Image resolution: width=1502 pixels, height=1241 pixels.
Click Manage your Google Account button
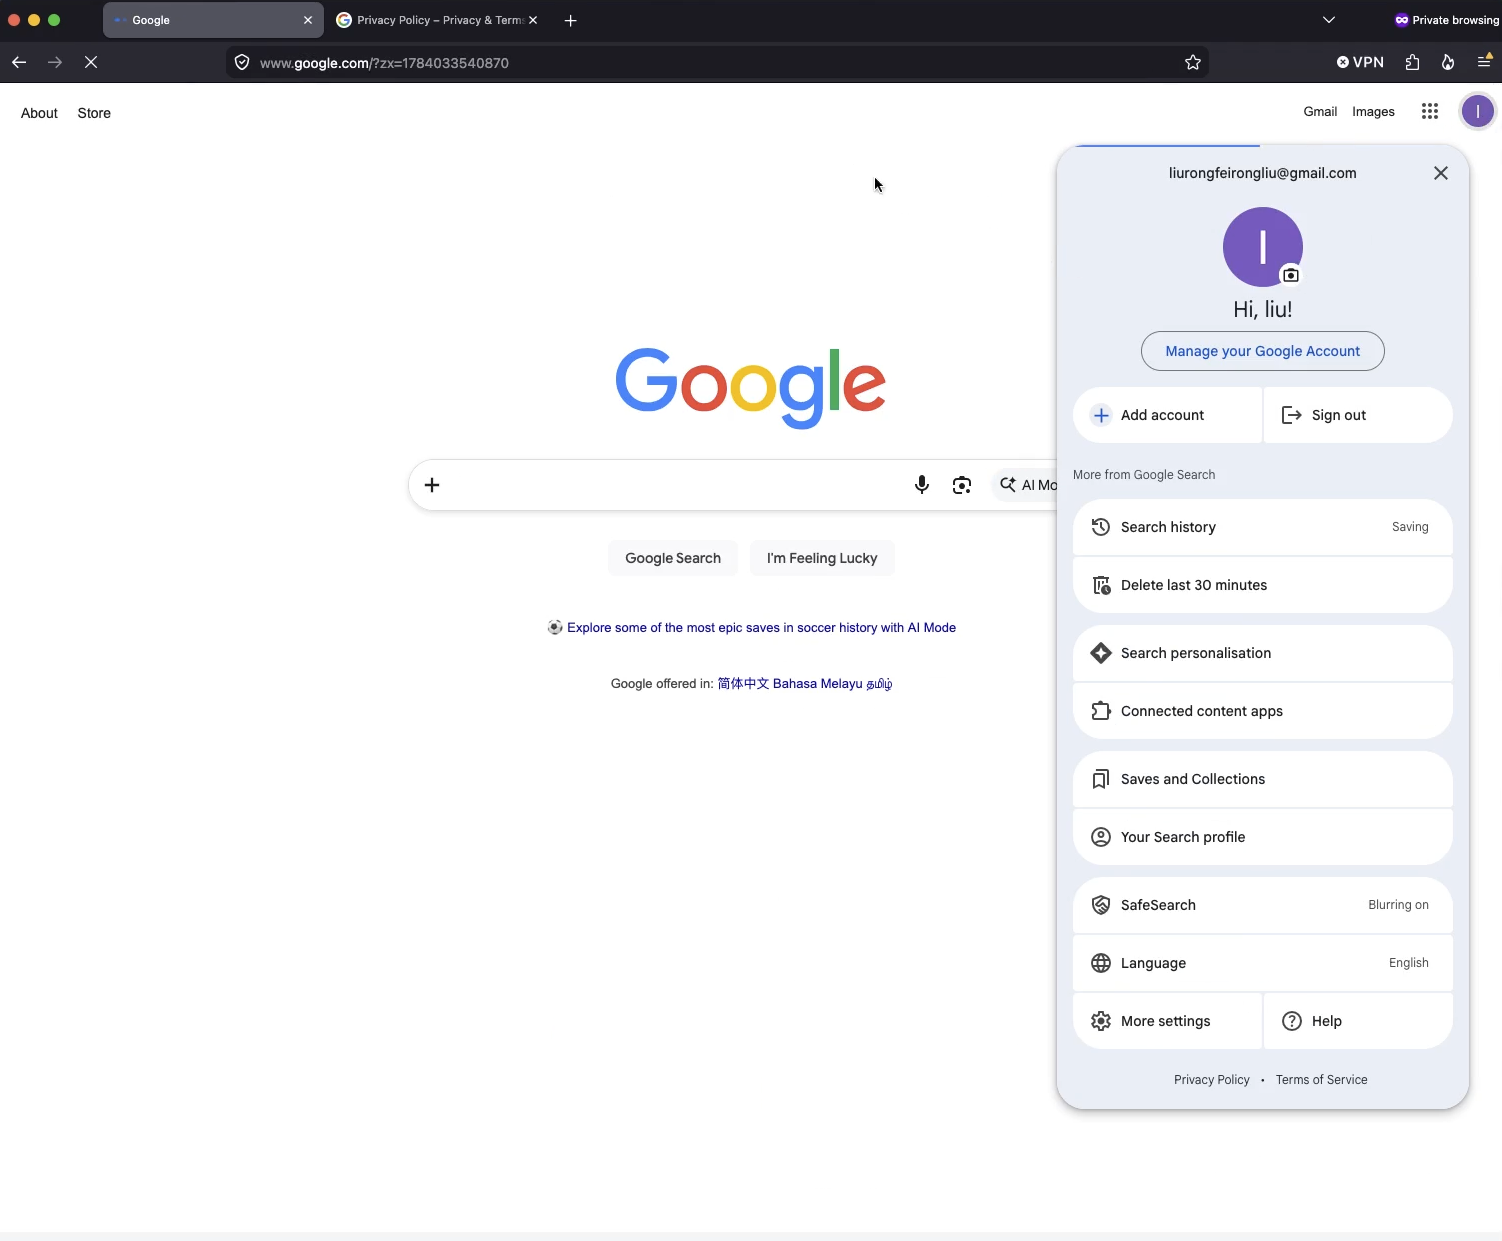pyautogui.click(x=1263, y=351)
